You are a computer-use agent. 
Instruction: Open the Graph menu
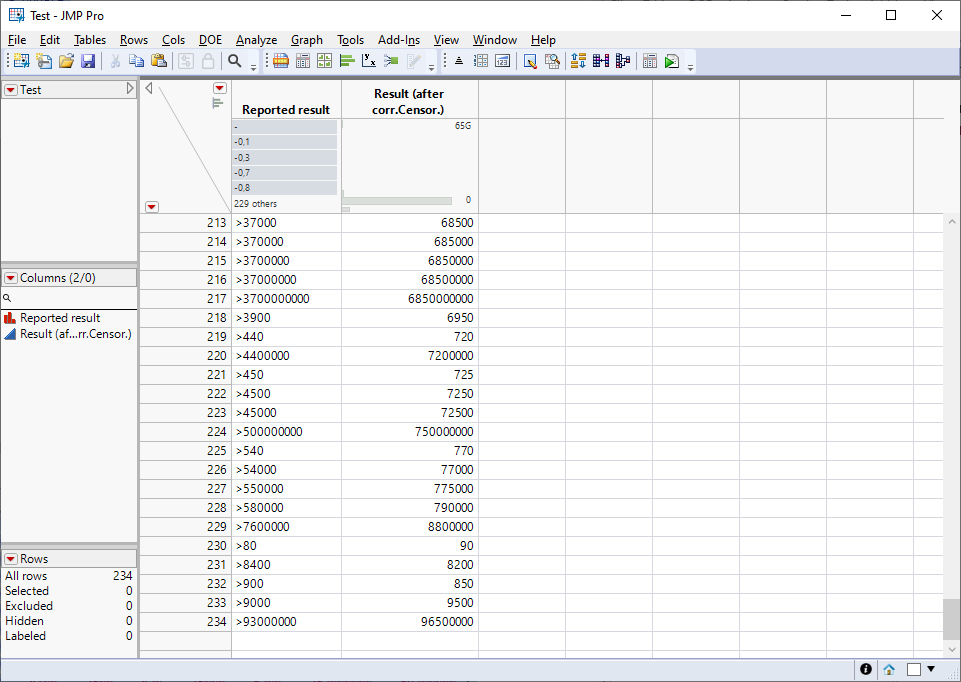(306, 40)
